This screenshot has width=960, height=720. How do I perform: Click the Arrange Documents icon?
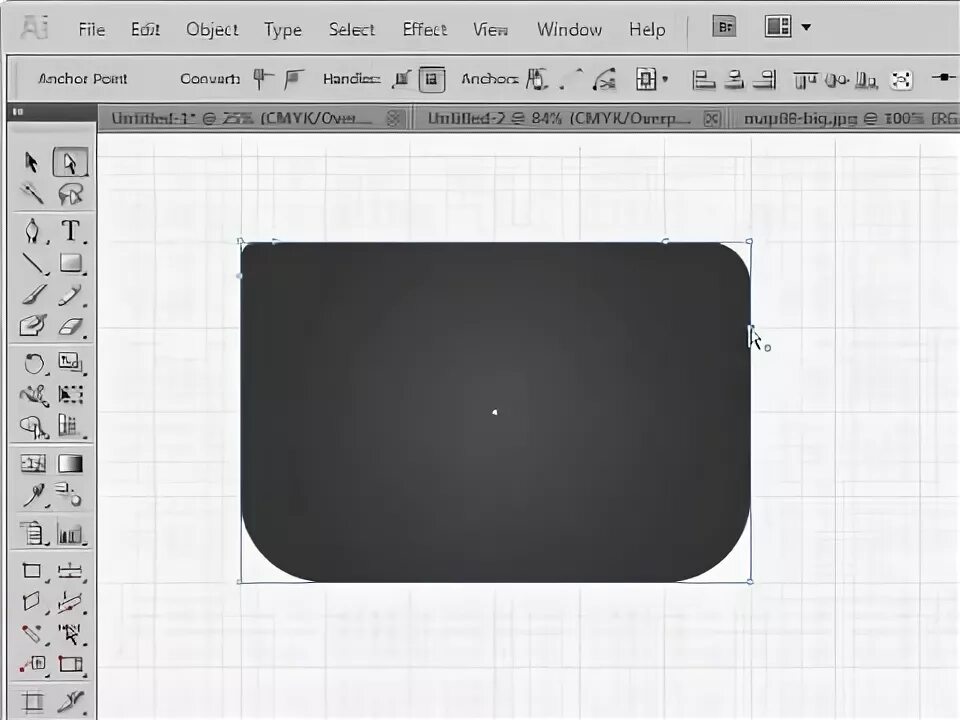pyautogui.click(x=778, y=26)
